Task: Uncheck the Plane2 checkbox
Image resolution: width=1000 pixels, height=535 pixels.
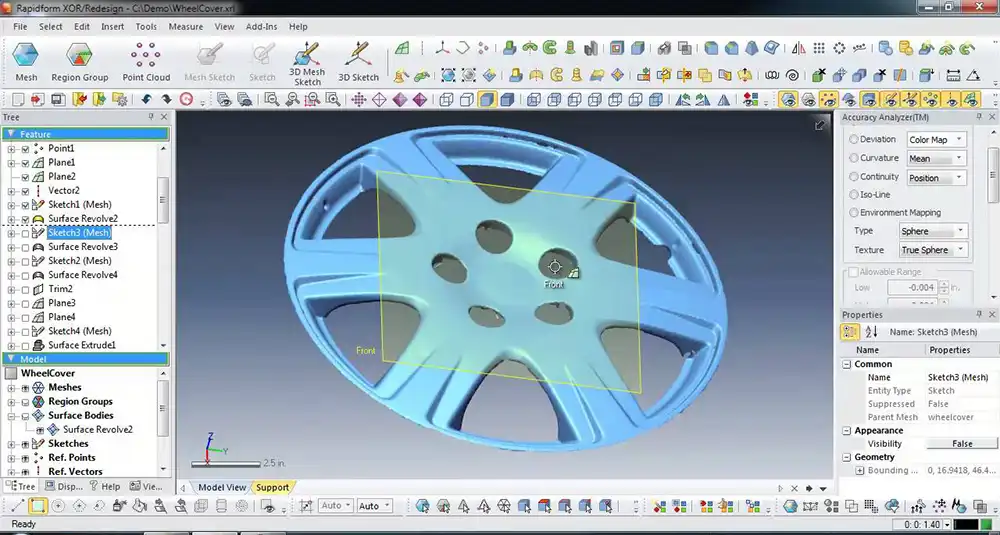Action: pyautogui.click(x=25, y=177)
